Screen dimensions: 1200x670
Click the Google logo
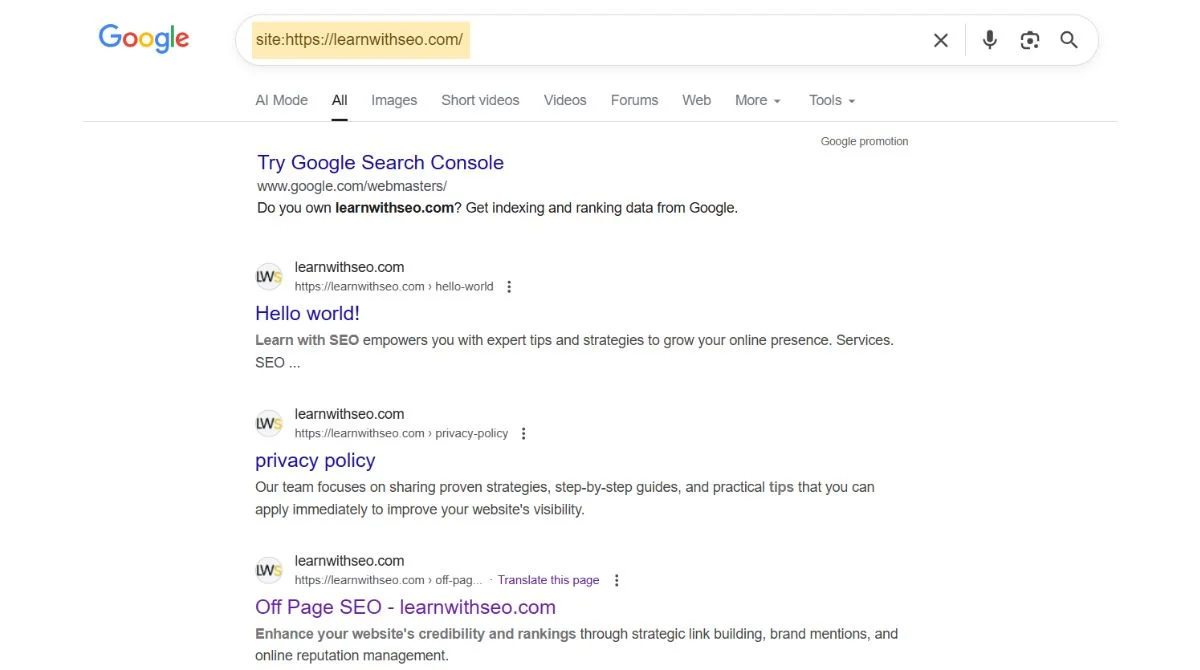144,39
